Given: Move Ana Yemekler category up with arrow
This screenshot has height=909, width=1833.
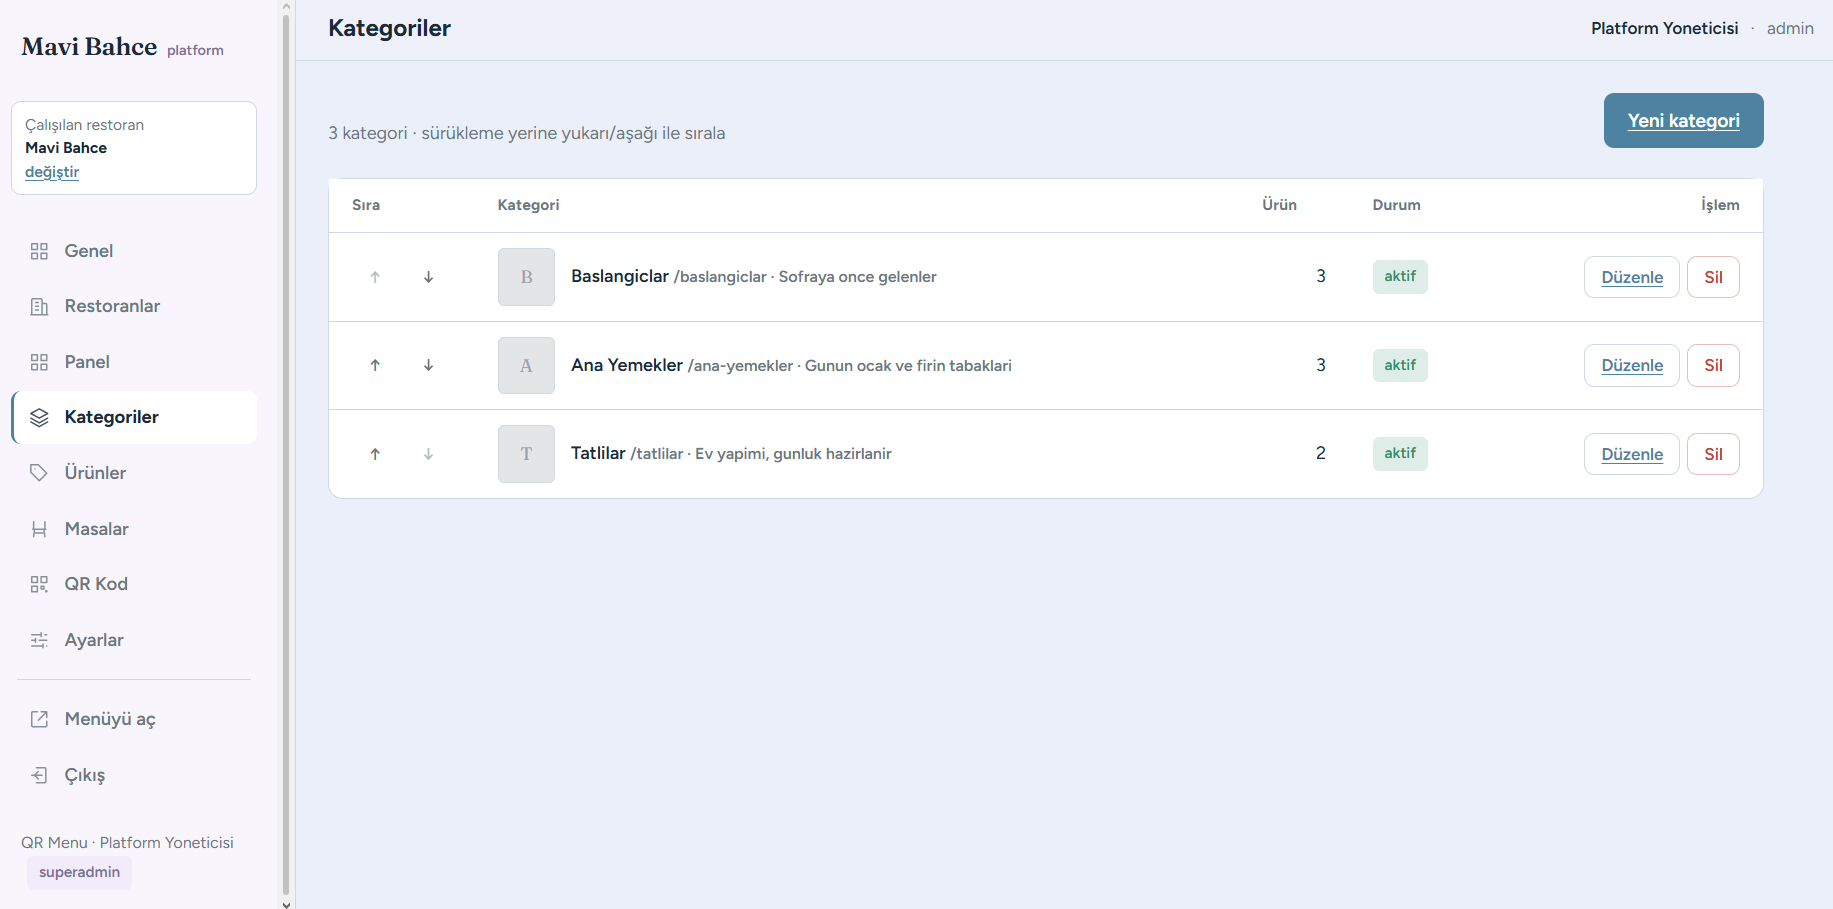Looking at the screenshot, I should pos(375,365).
